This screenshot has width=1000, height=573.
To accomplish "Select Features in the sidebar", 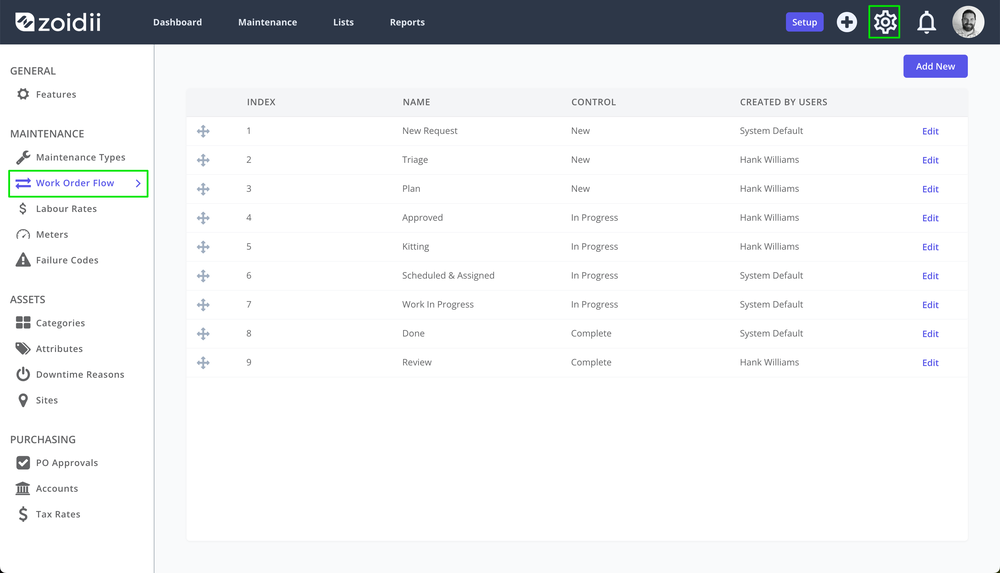I will [56, 94].
